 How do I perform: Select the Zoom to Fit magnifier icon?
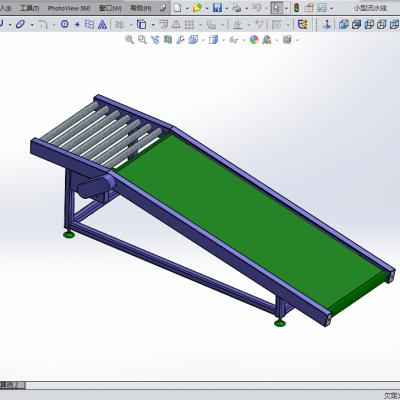(129, 40)
